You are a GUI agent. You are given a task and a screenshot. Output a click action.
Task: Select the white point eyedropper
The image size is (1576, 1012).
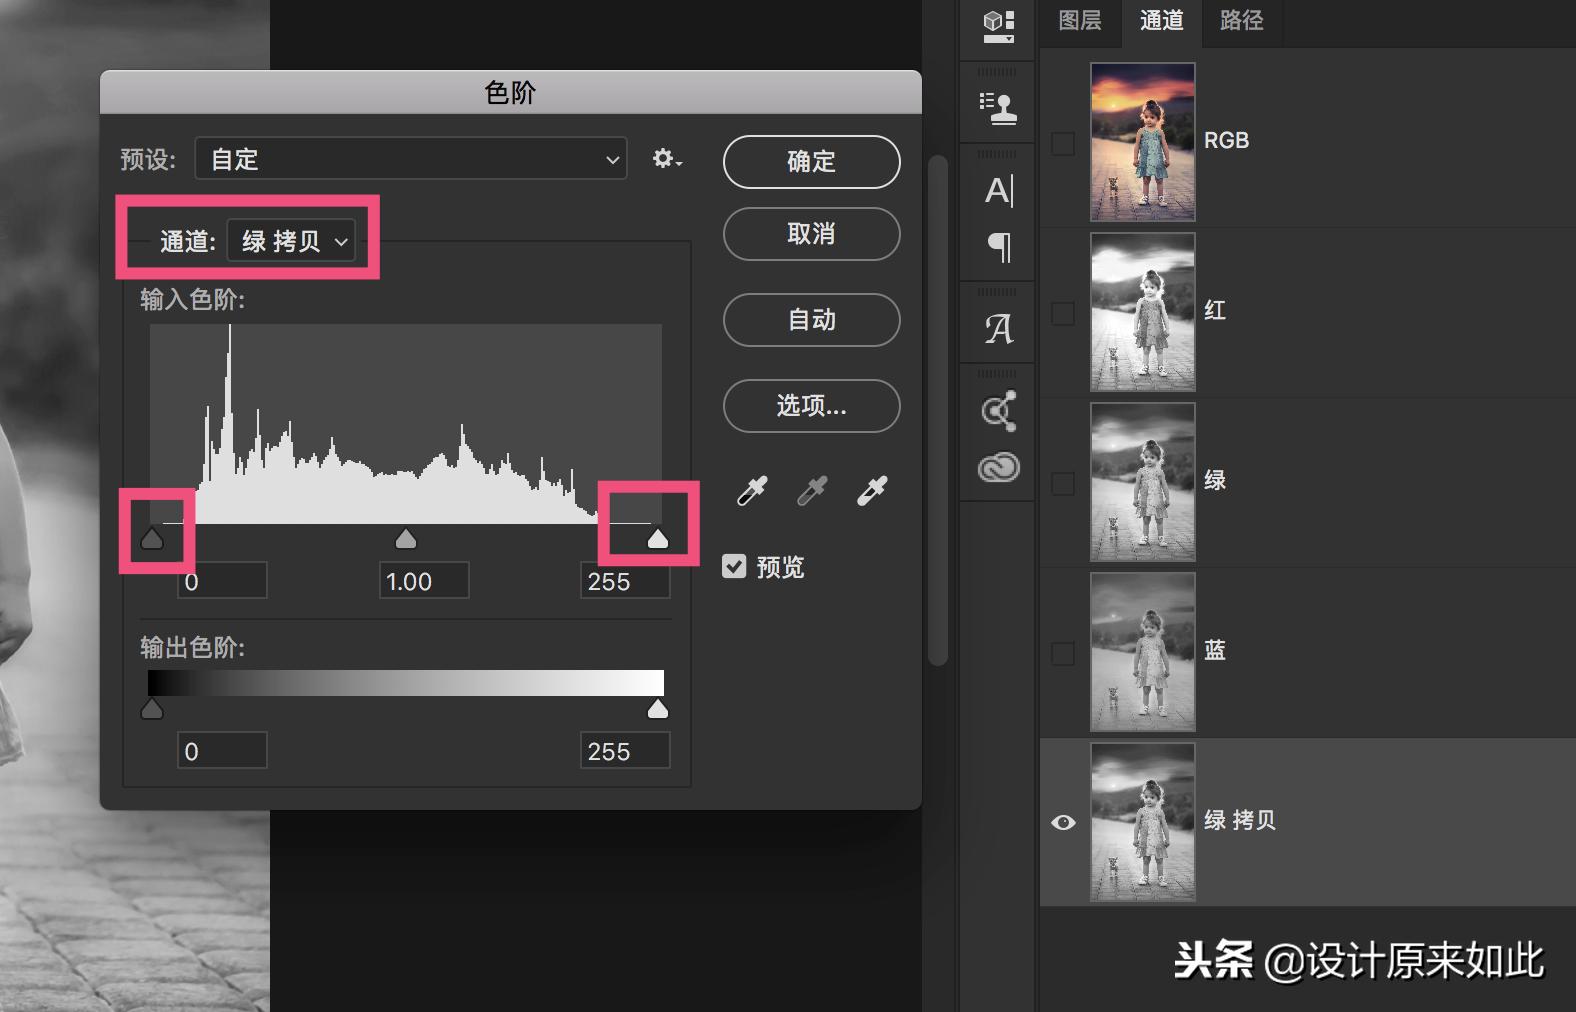(x=872, y=490)
